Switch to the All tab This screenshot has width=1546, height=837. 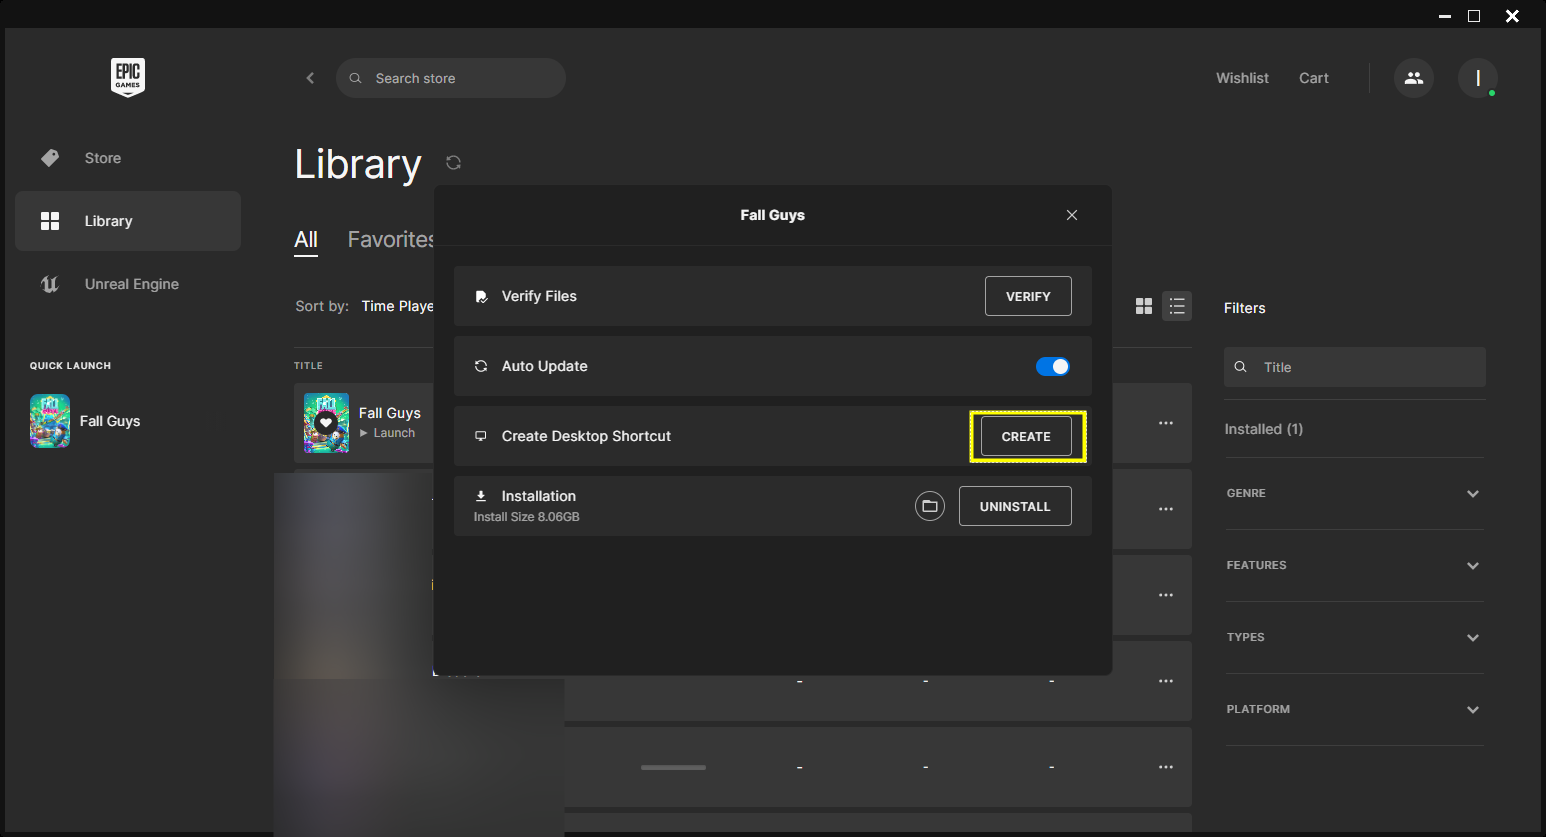[306, 240]
